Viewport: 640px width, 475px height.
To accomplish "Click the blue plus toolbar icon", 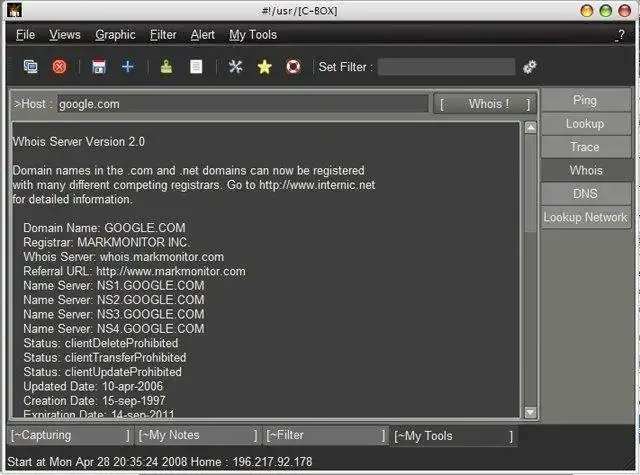I will coord(128,67).
